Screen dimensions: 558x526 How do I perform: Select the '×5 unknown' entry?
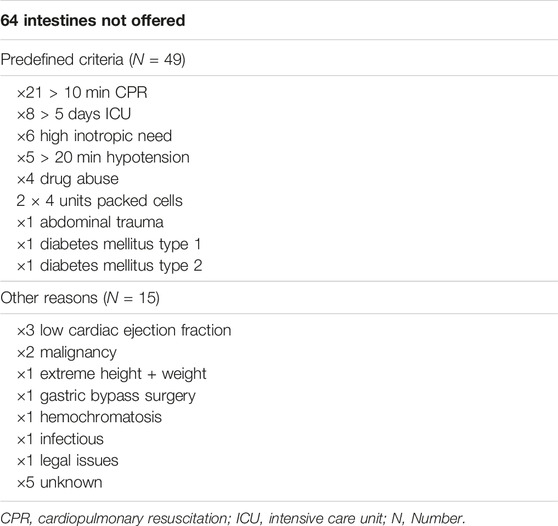(x=59, y=483)
